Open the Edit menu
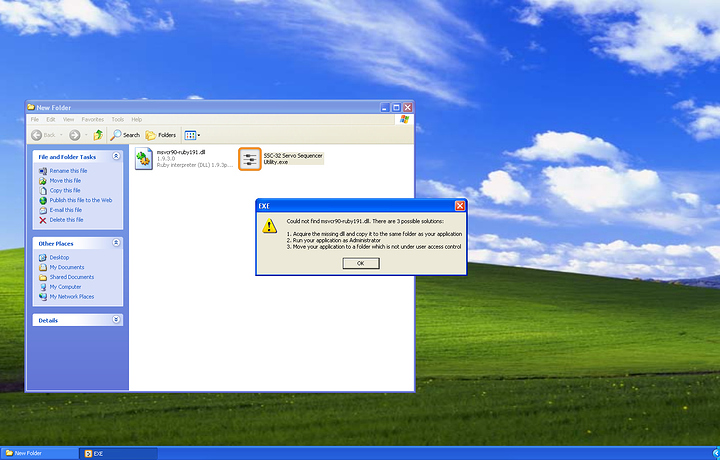 (x=51, y=119)
